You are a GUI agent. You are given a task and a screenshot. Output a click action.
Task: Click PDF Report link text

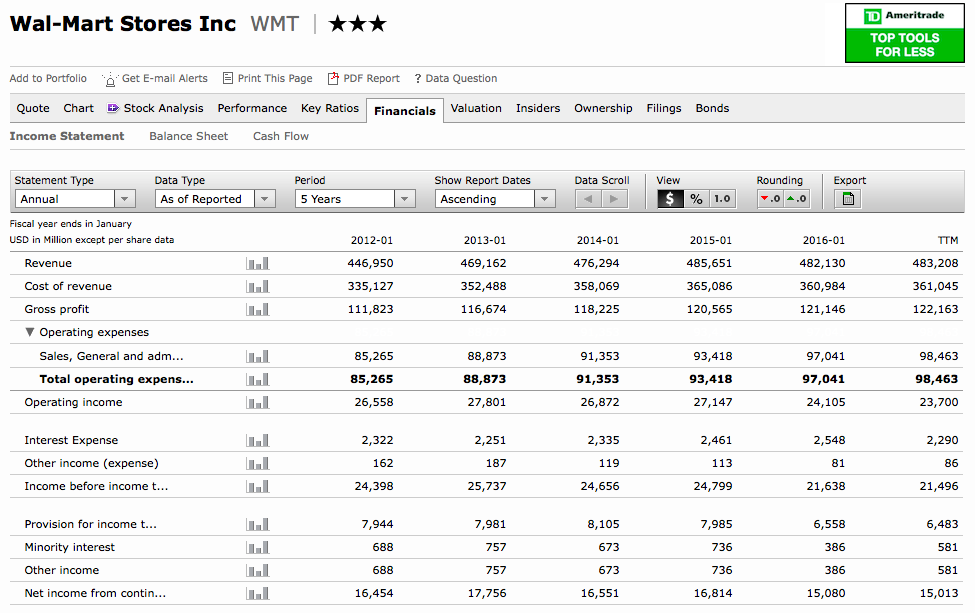(x=371, y=78)
